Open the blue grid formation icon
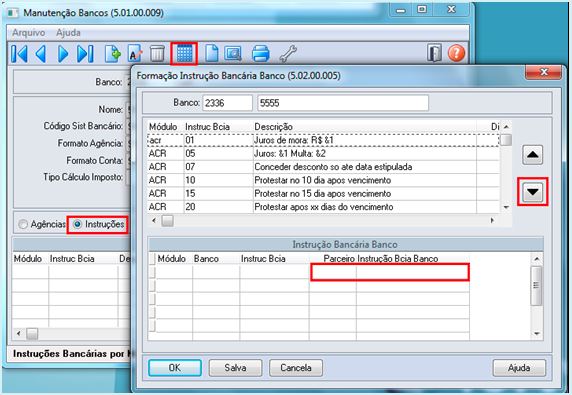Screen dimensions: 572x395 pyautogui.click(x=184, y=54)
